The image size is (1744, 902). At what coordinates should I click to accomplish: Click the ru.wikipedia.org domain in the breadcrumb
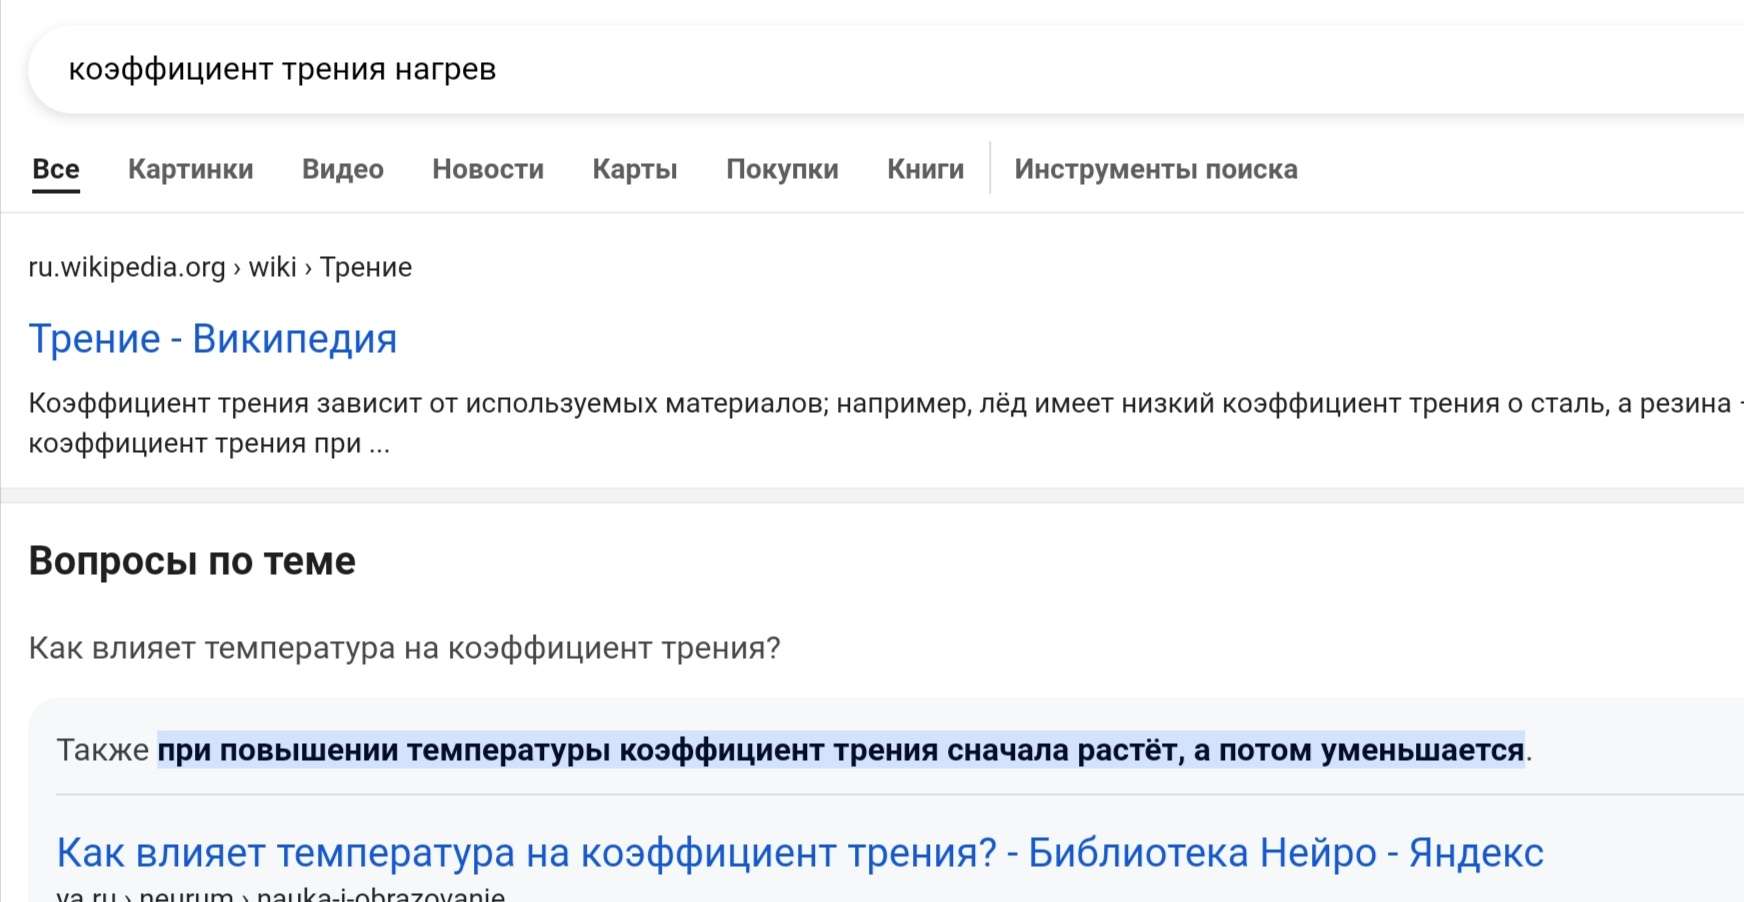(x=127, y=267)
